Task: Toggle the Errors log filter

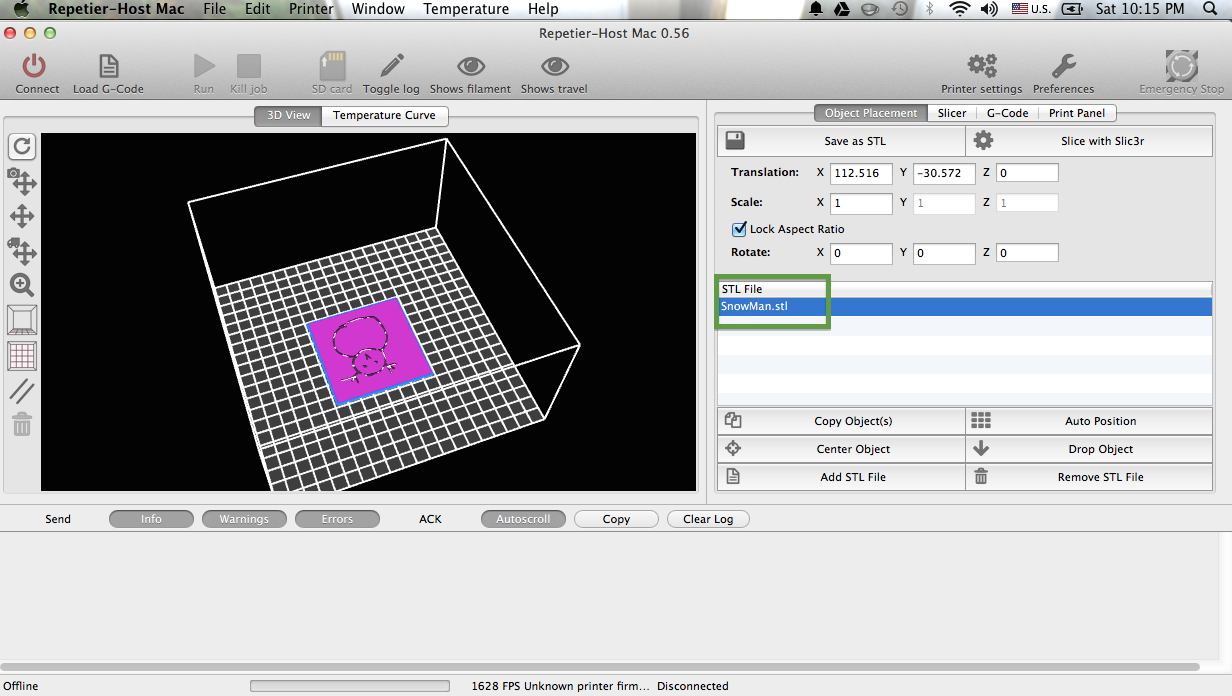Action: 337,519
